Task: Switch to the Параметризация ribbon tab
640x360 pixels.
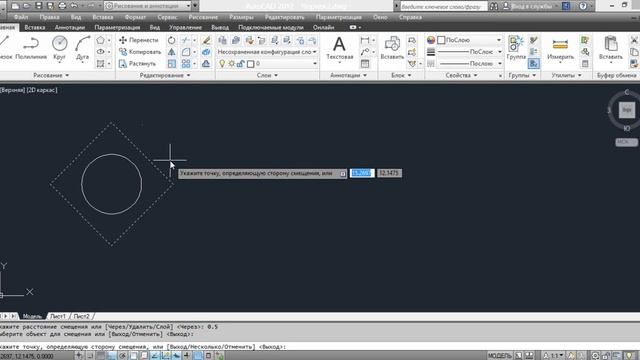Action: [117, 27]
